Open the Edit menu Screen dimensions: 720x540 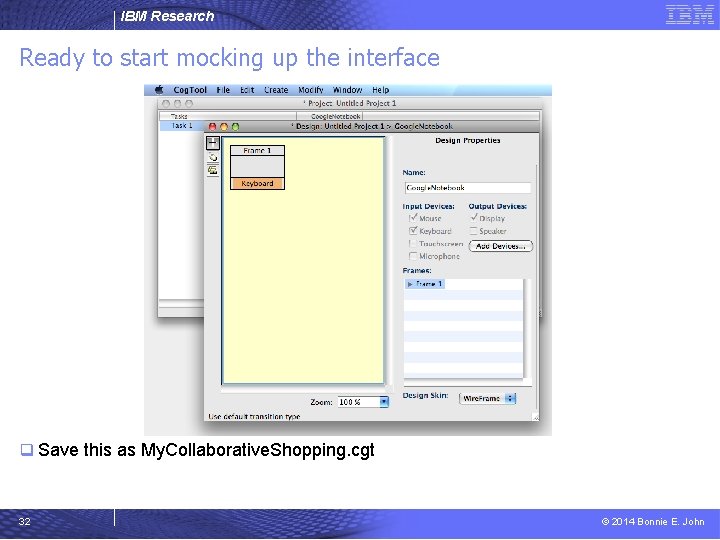247,90
